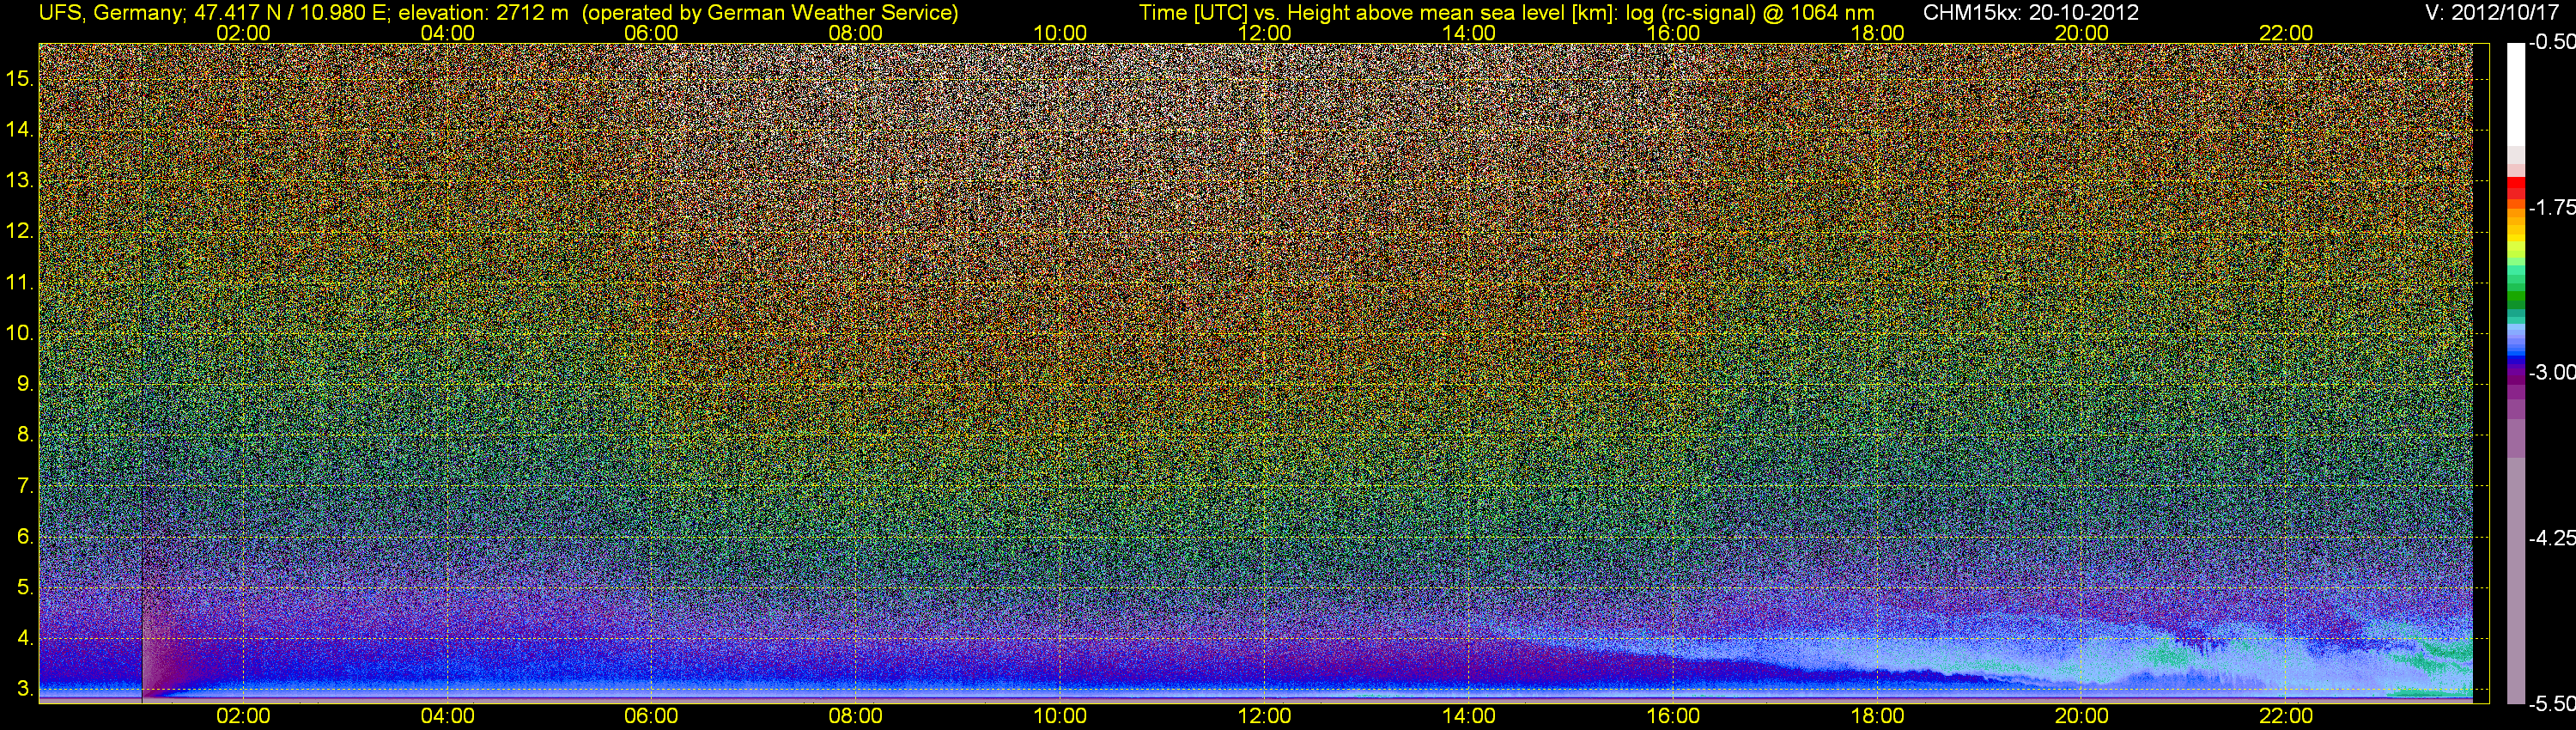The height and width of the screenshot is (730, 2576).
Task: Click the 02:00 label on top time axis
Action: click(243, 33)
